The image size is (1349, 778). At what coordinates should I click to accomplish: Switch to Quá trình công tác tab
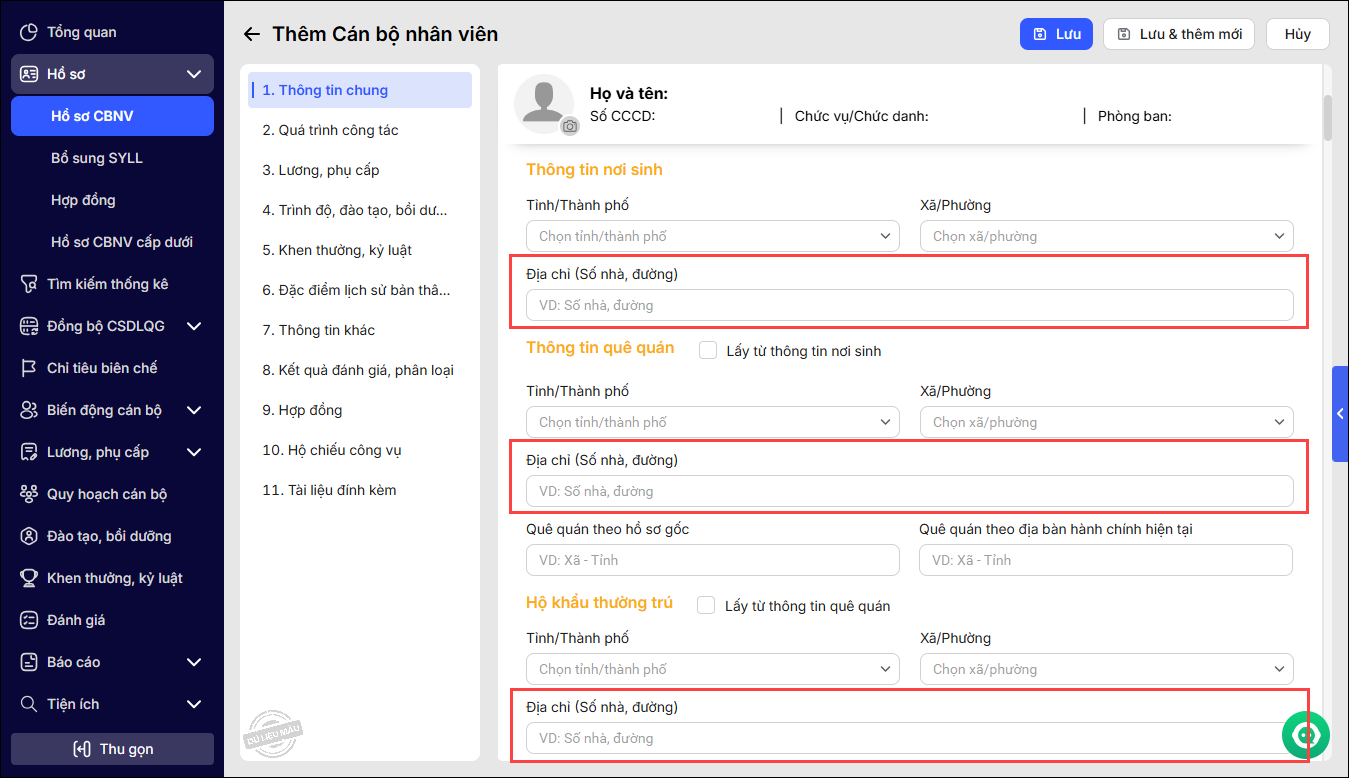[x=330, y=130]
